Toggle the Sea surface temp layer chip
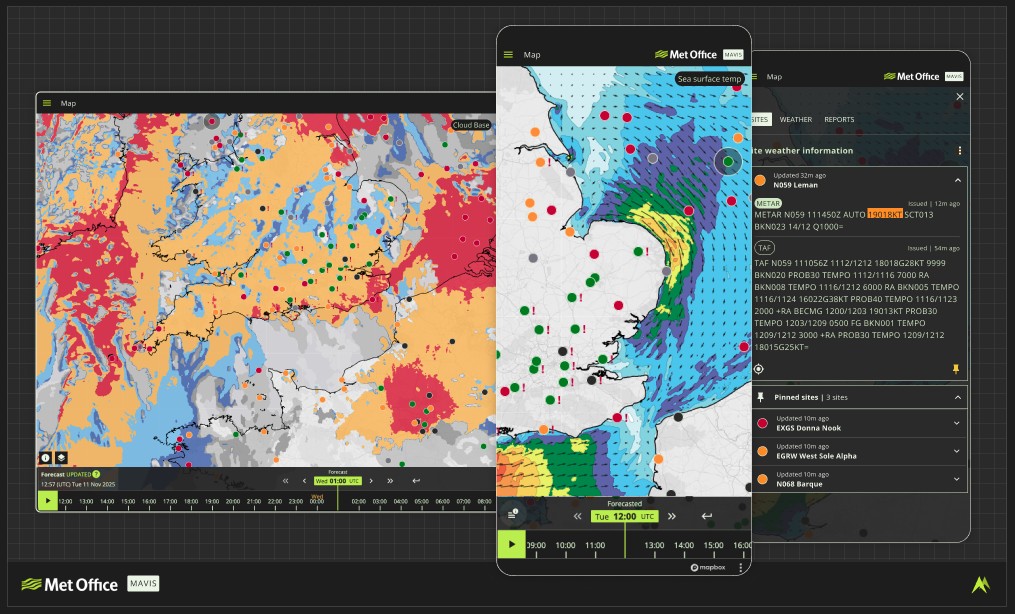This screenshot has height=614, width=1015. 709,79
